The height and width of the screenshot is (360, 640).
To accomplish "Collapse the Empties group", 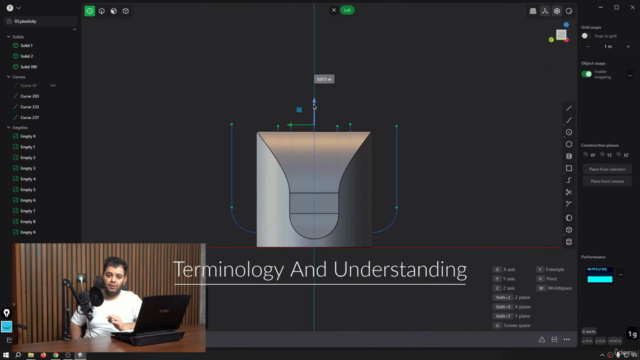I will pyautogui.click(x=9, y=127).
